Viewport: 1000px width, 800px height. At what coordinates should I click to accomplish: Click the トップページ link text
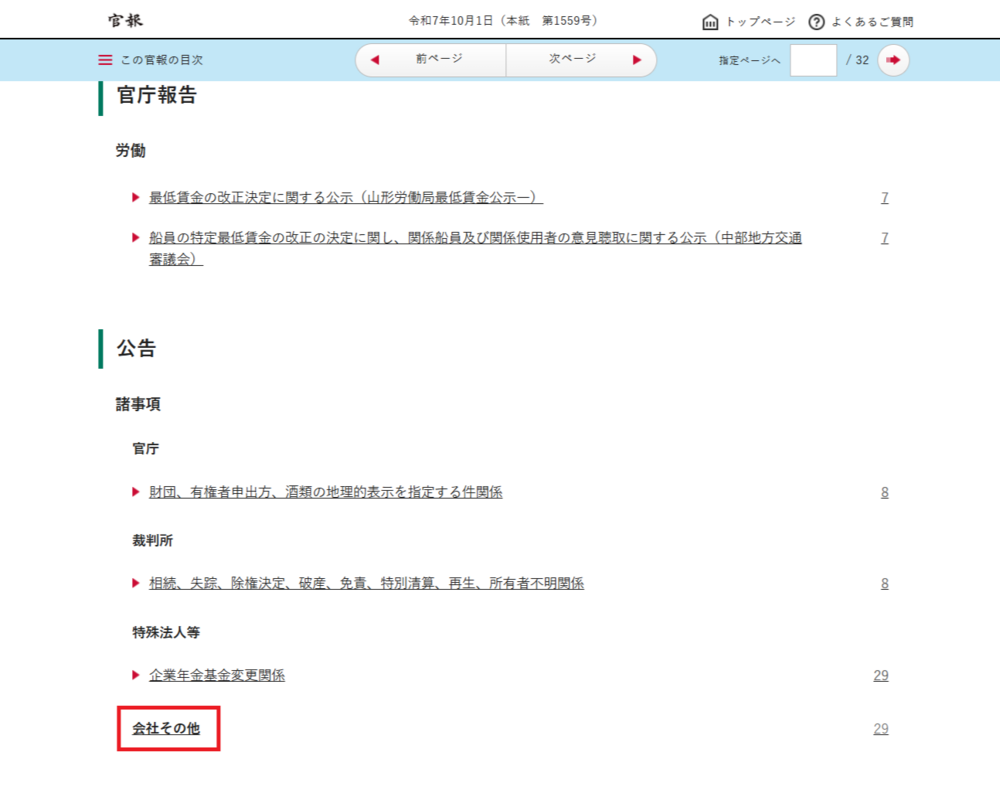[760, 22]
